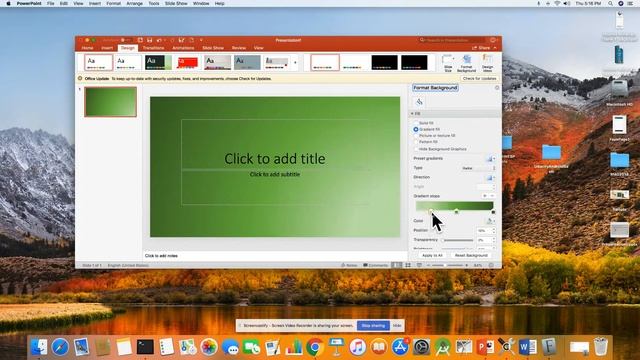Open the Fill paint bucket tab icon
Screen dimensions: 640x360
(x=419, y=102)
